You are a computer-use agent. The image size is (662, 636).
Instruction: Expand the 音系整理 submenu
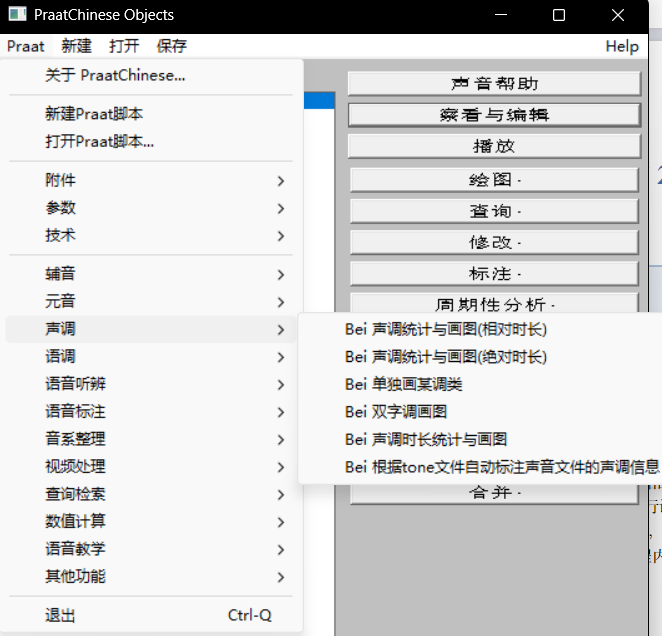pyautogui.click(x=151, y=439)
